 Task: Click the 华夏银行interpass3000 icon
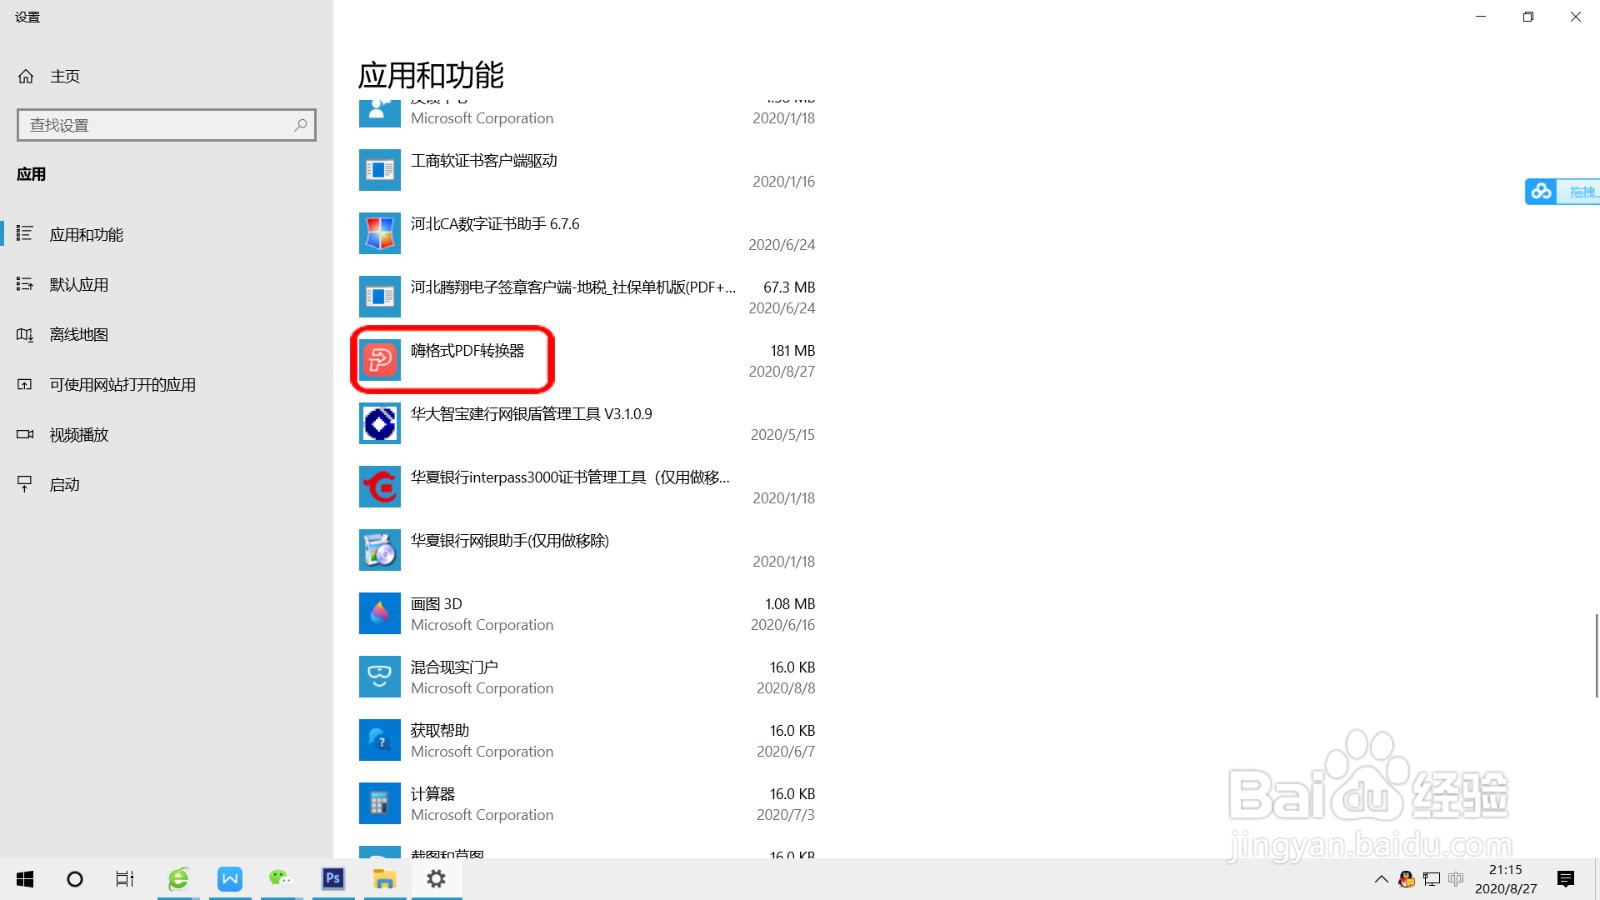tap(380, 487)
